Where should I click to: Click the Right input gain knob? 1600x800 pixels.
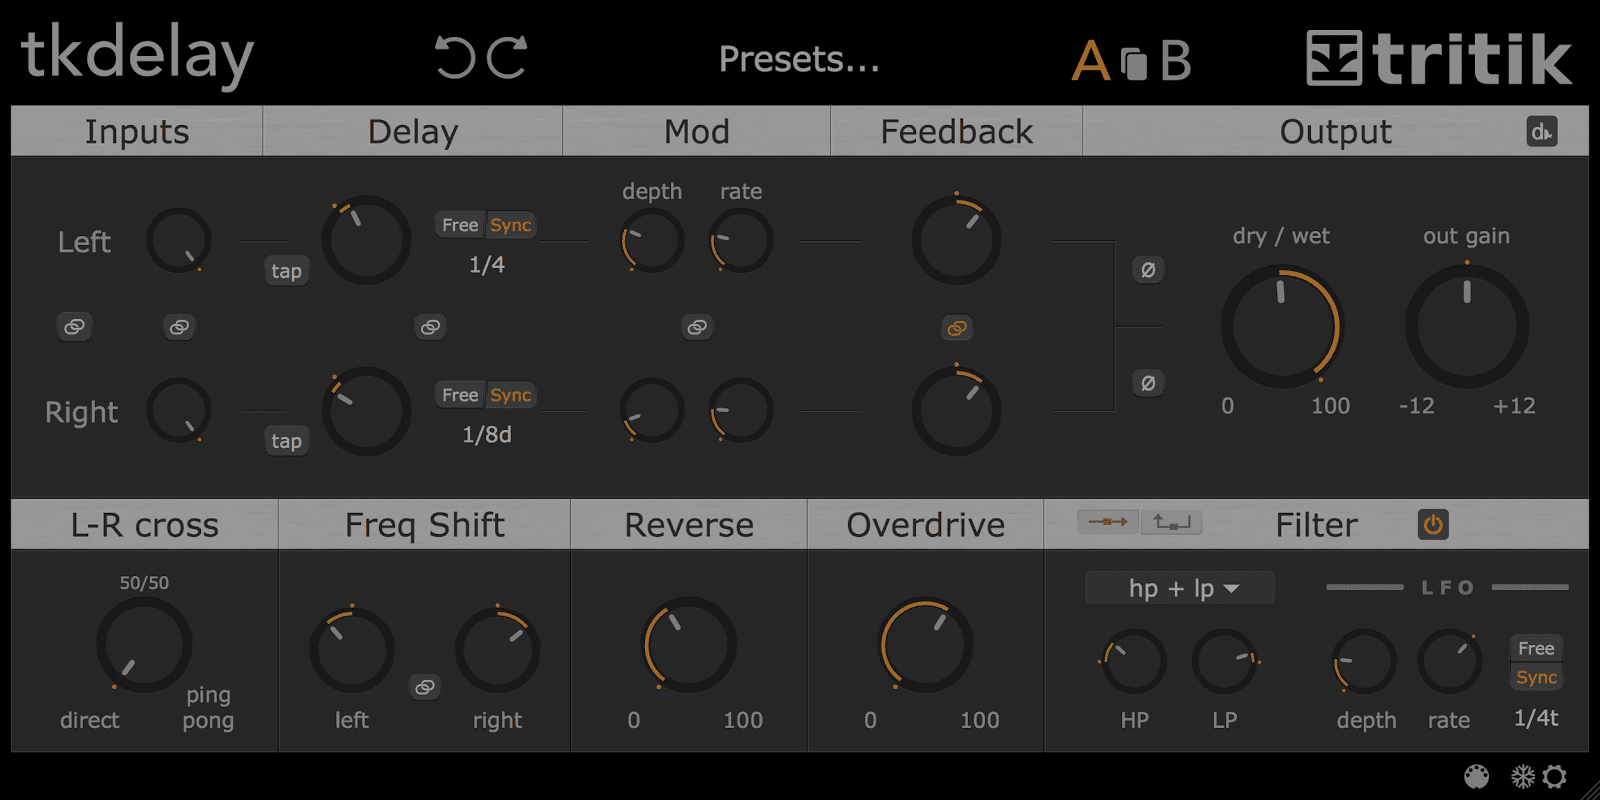click(179, 411)
